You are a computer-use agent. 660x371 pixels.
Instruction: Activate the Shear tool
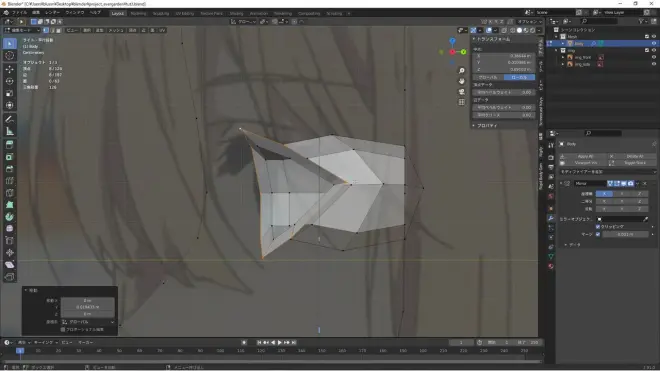click(10, 265)
